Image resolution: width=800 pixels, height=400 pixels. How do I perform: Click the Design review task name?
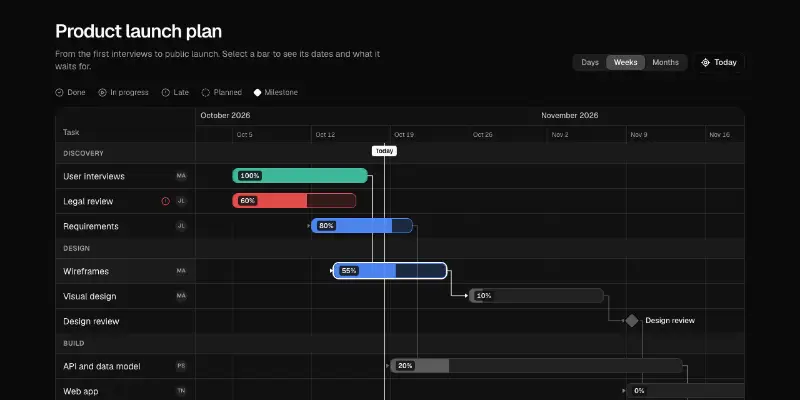point(91,321)
